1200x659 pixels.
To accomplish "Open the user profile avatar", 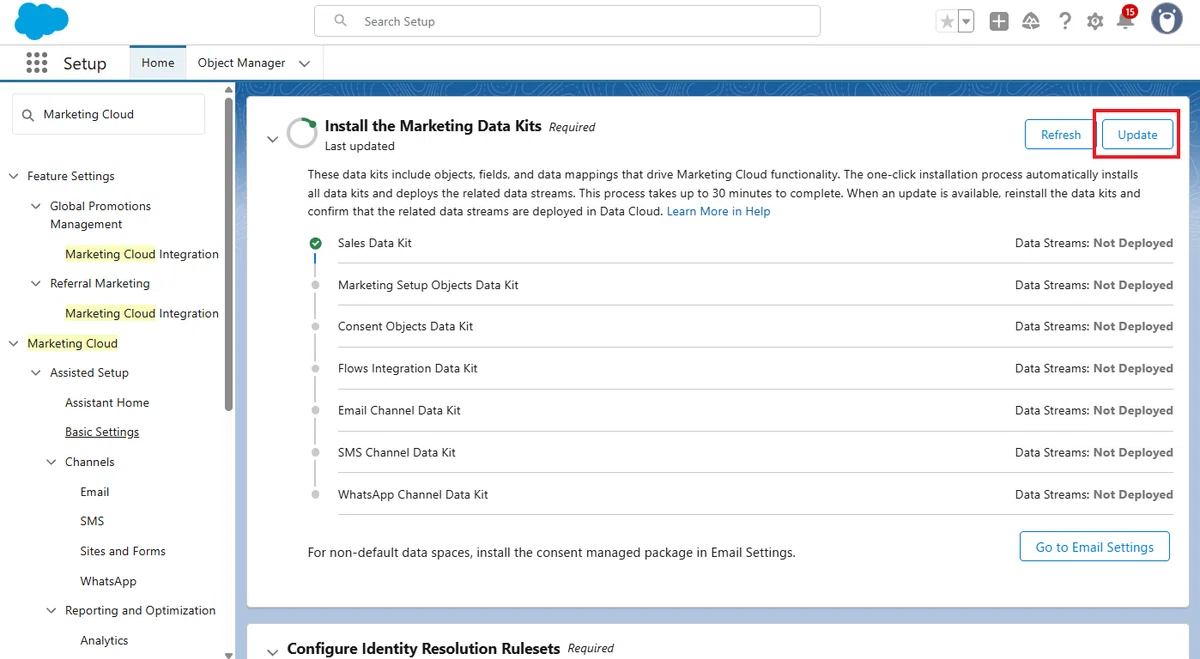I will [x=1166, y=19].
